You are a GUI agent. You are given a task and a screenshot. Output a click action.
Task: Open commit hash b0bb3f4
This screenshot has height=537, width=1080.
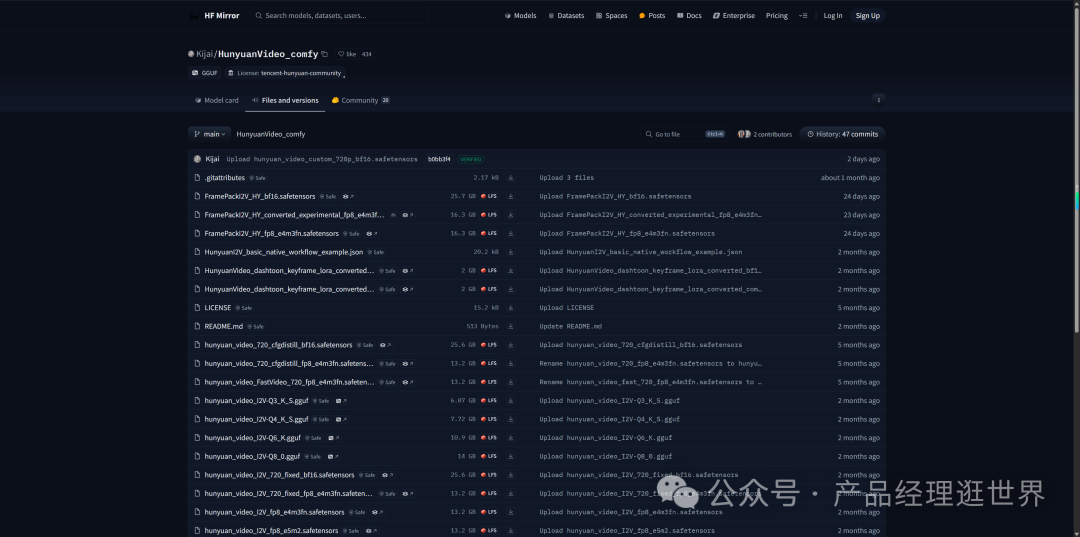point(439,159)
